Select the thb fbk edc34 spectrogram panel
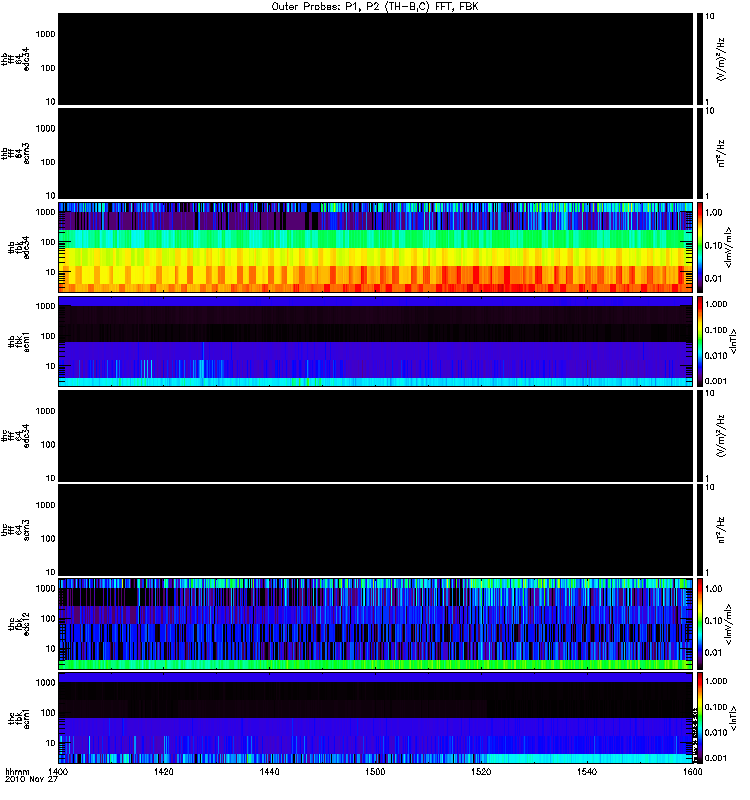 click(376, 247)
